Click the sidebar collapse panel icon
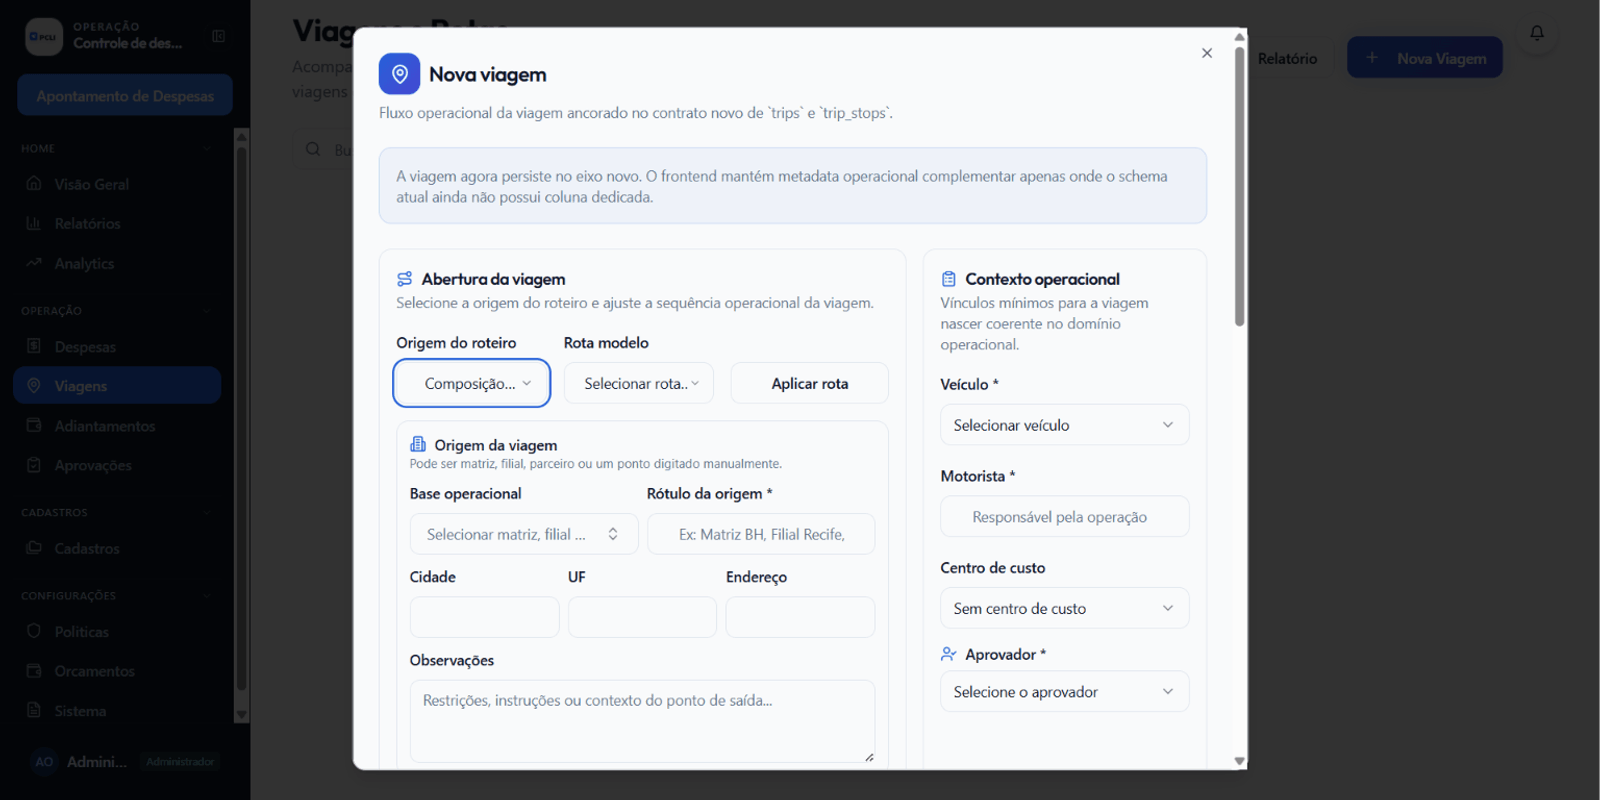This screenshot has height=800, width=1600. [x=218, y=36]
